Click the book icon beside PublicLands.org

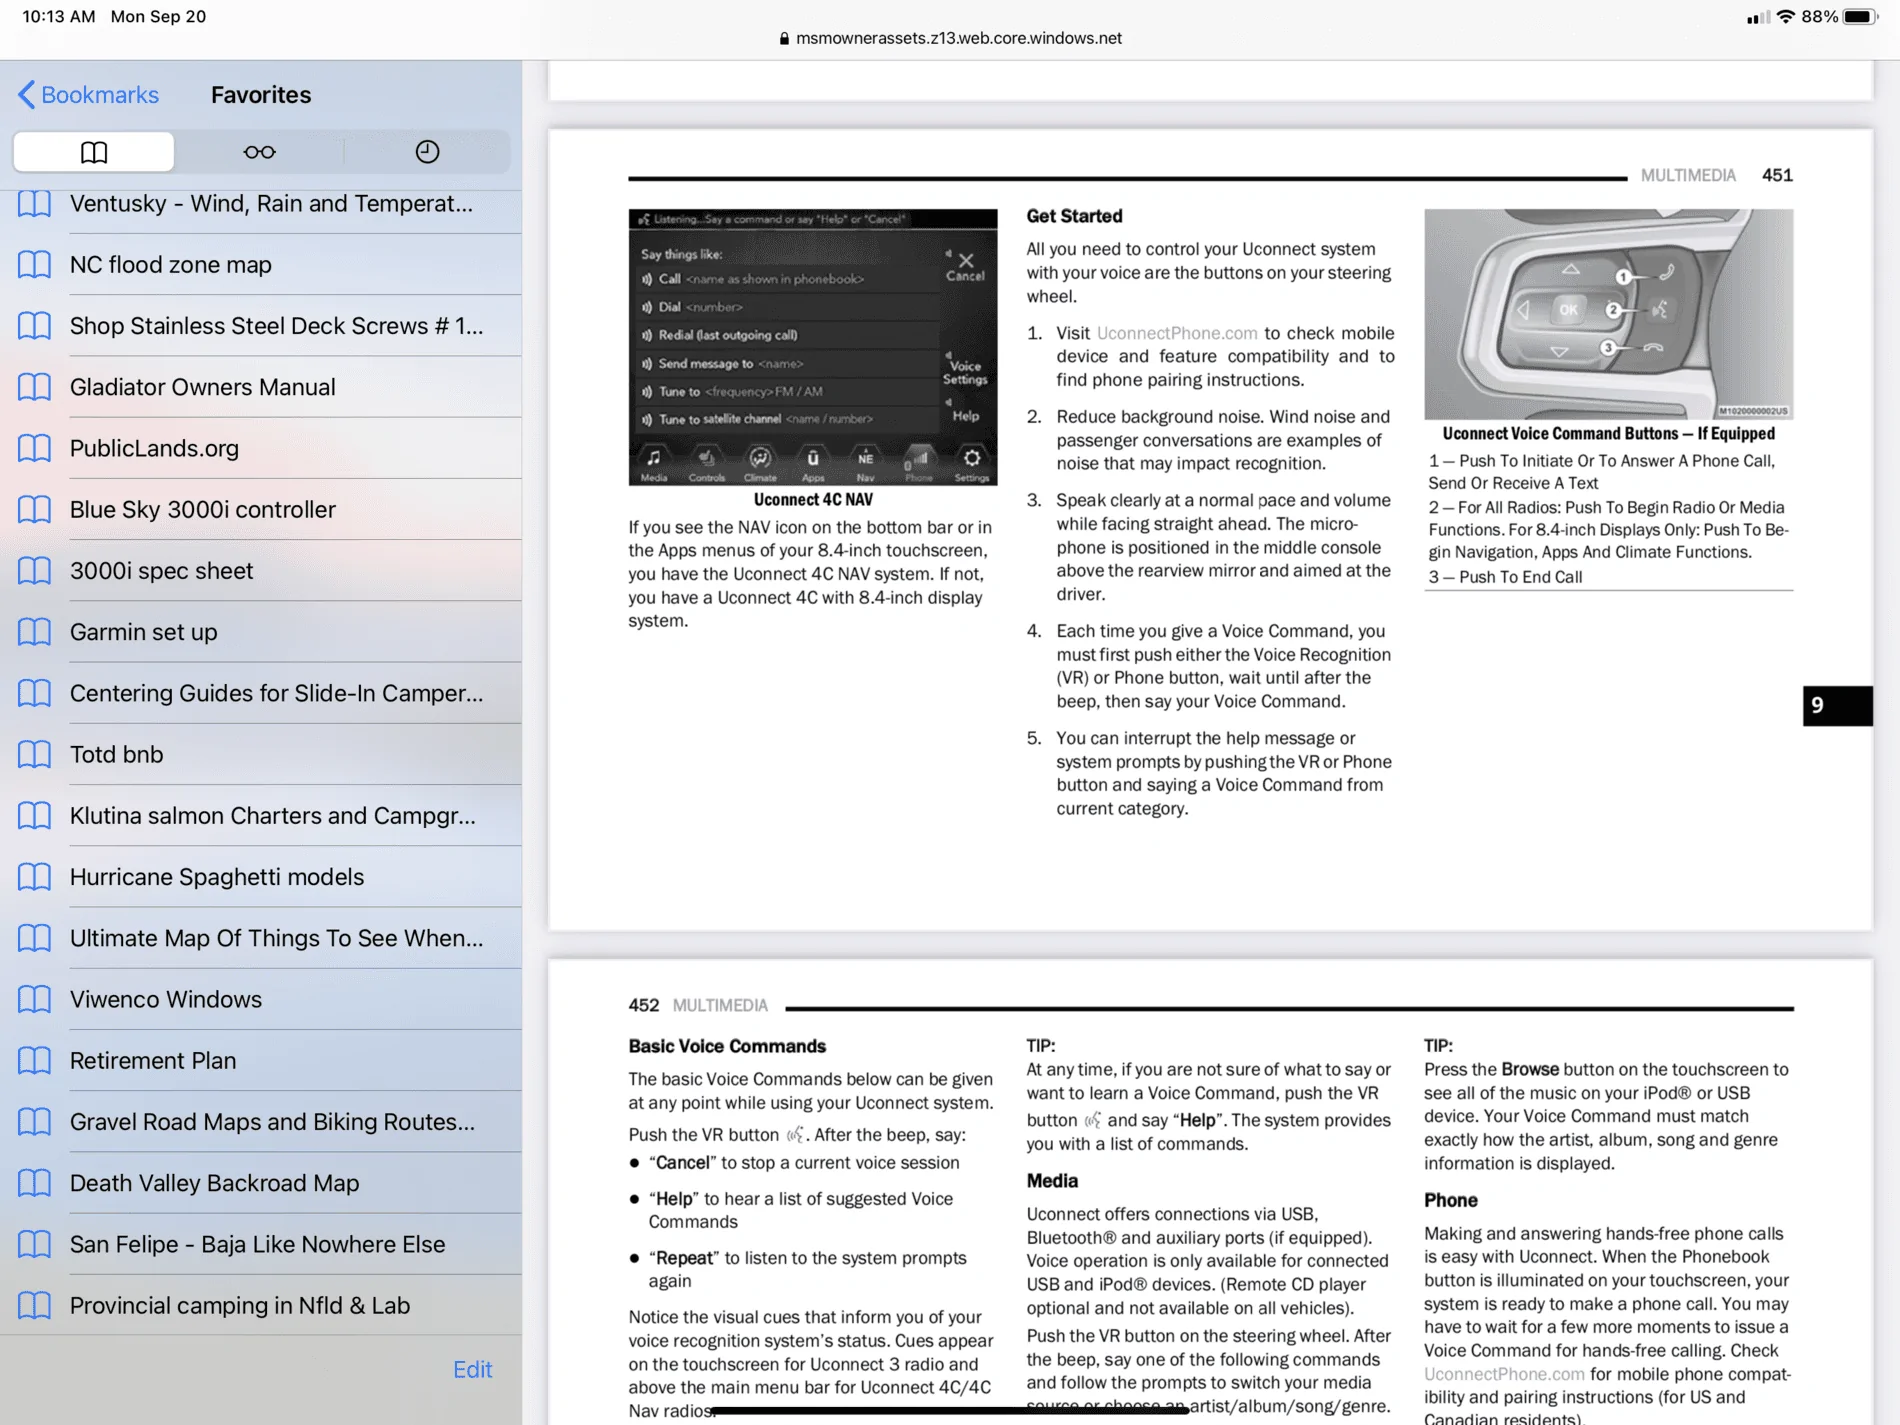(34, 448)
